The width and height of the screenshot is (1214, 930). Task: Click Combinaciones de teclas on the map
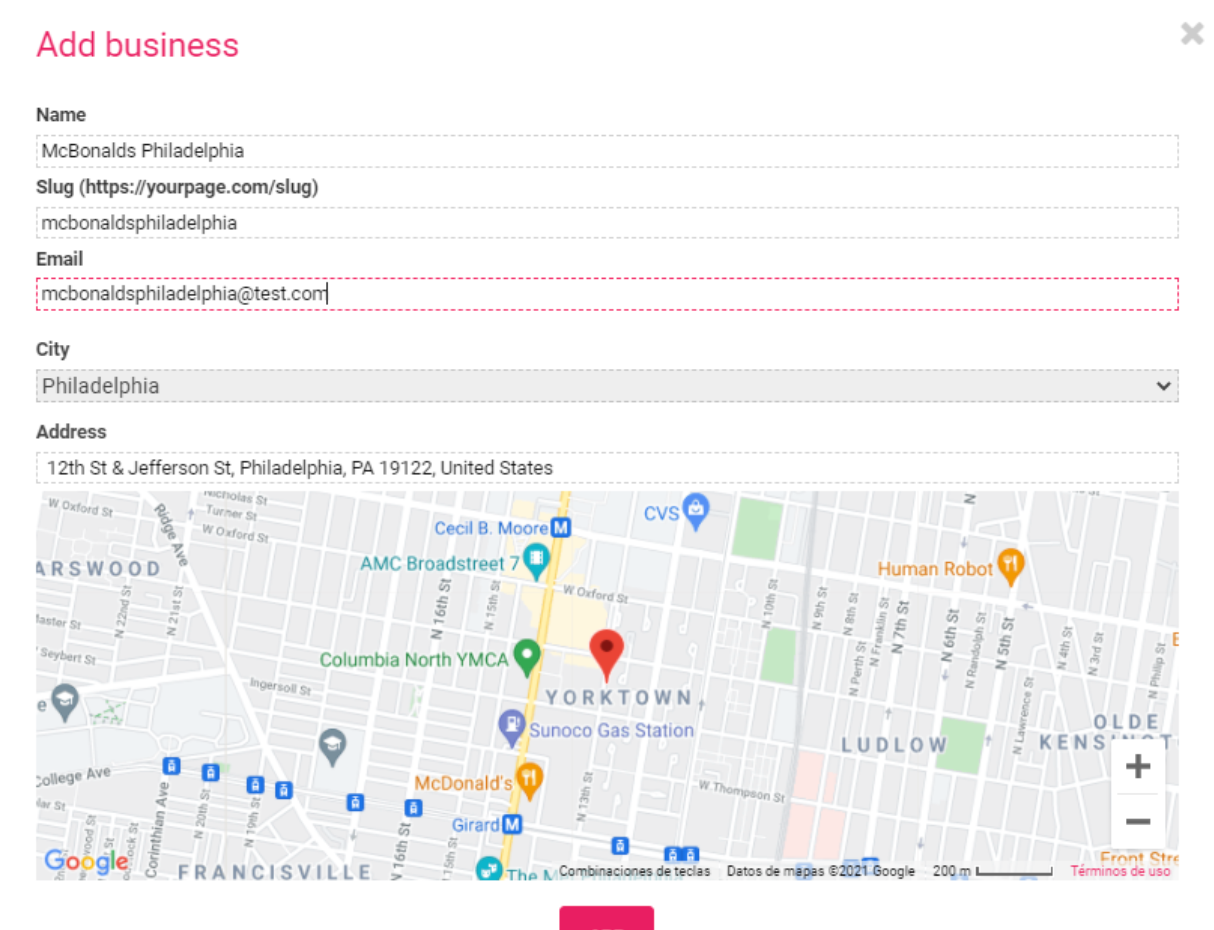[635, 871]
